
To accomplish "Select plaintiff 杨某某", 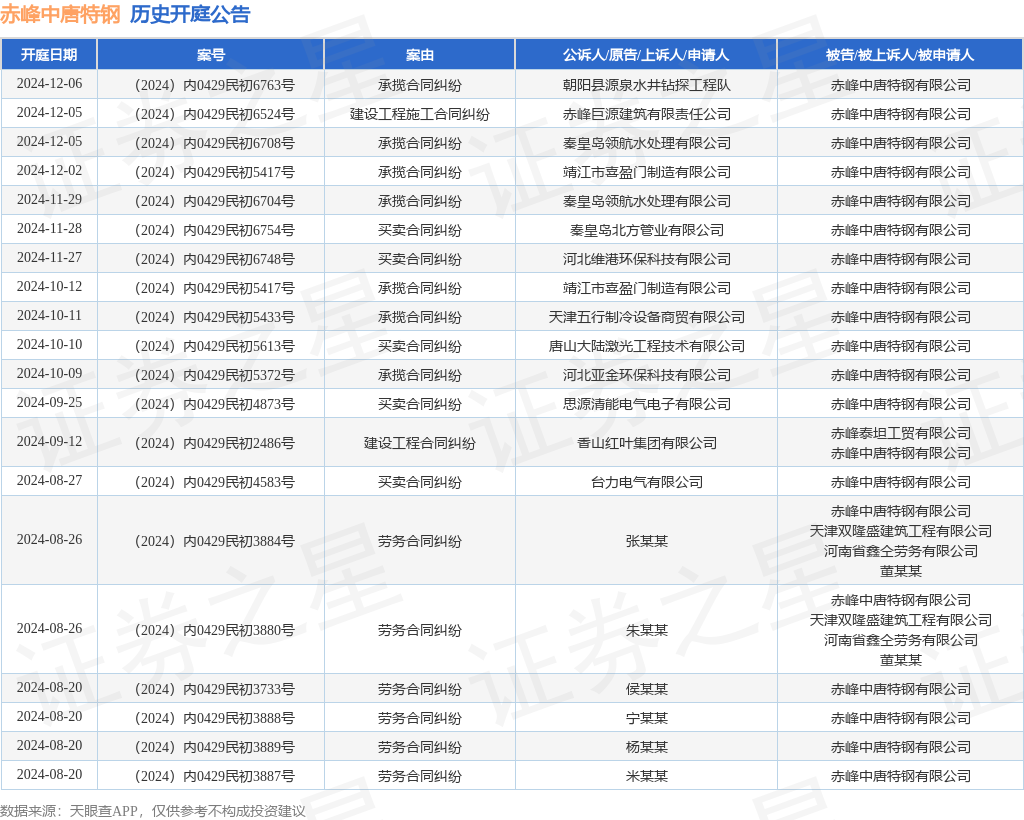I will tap(647, 747).
